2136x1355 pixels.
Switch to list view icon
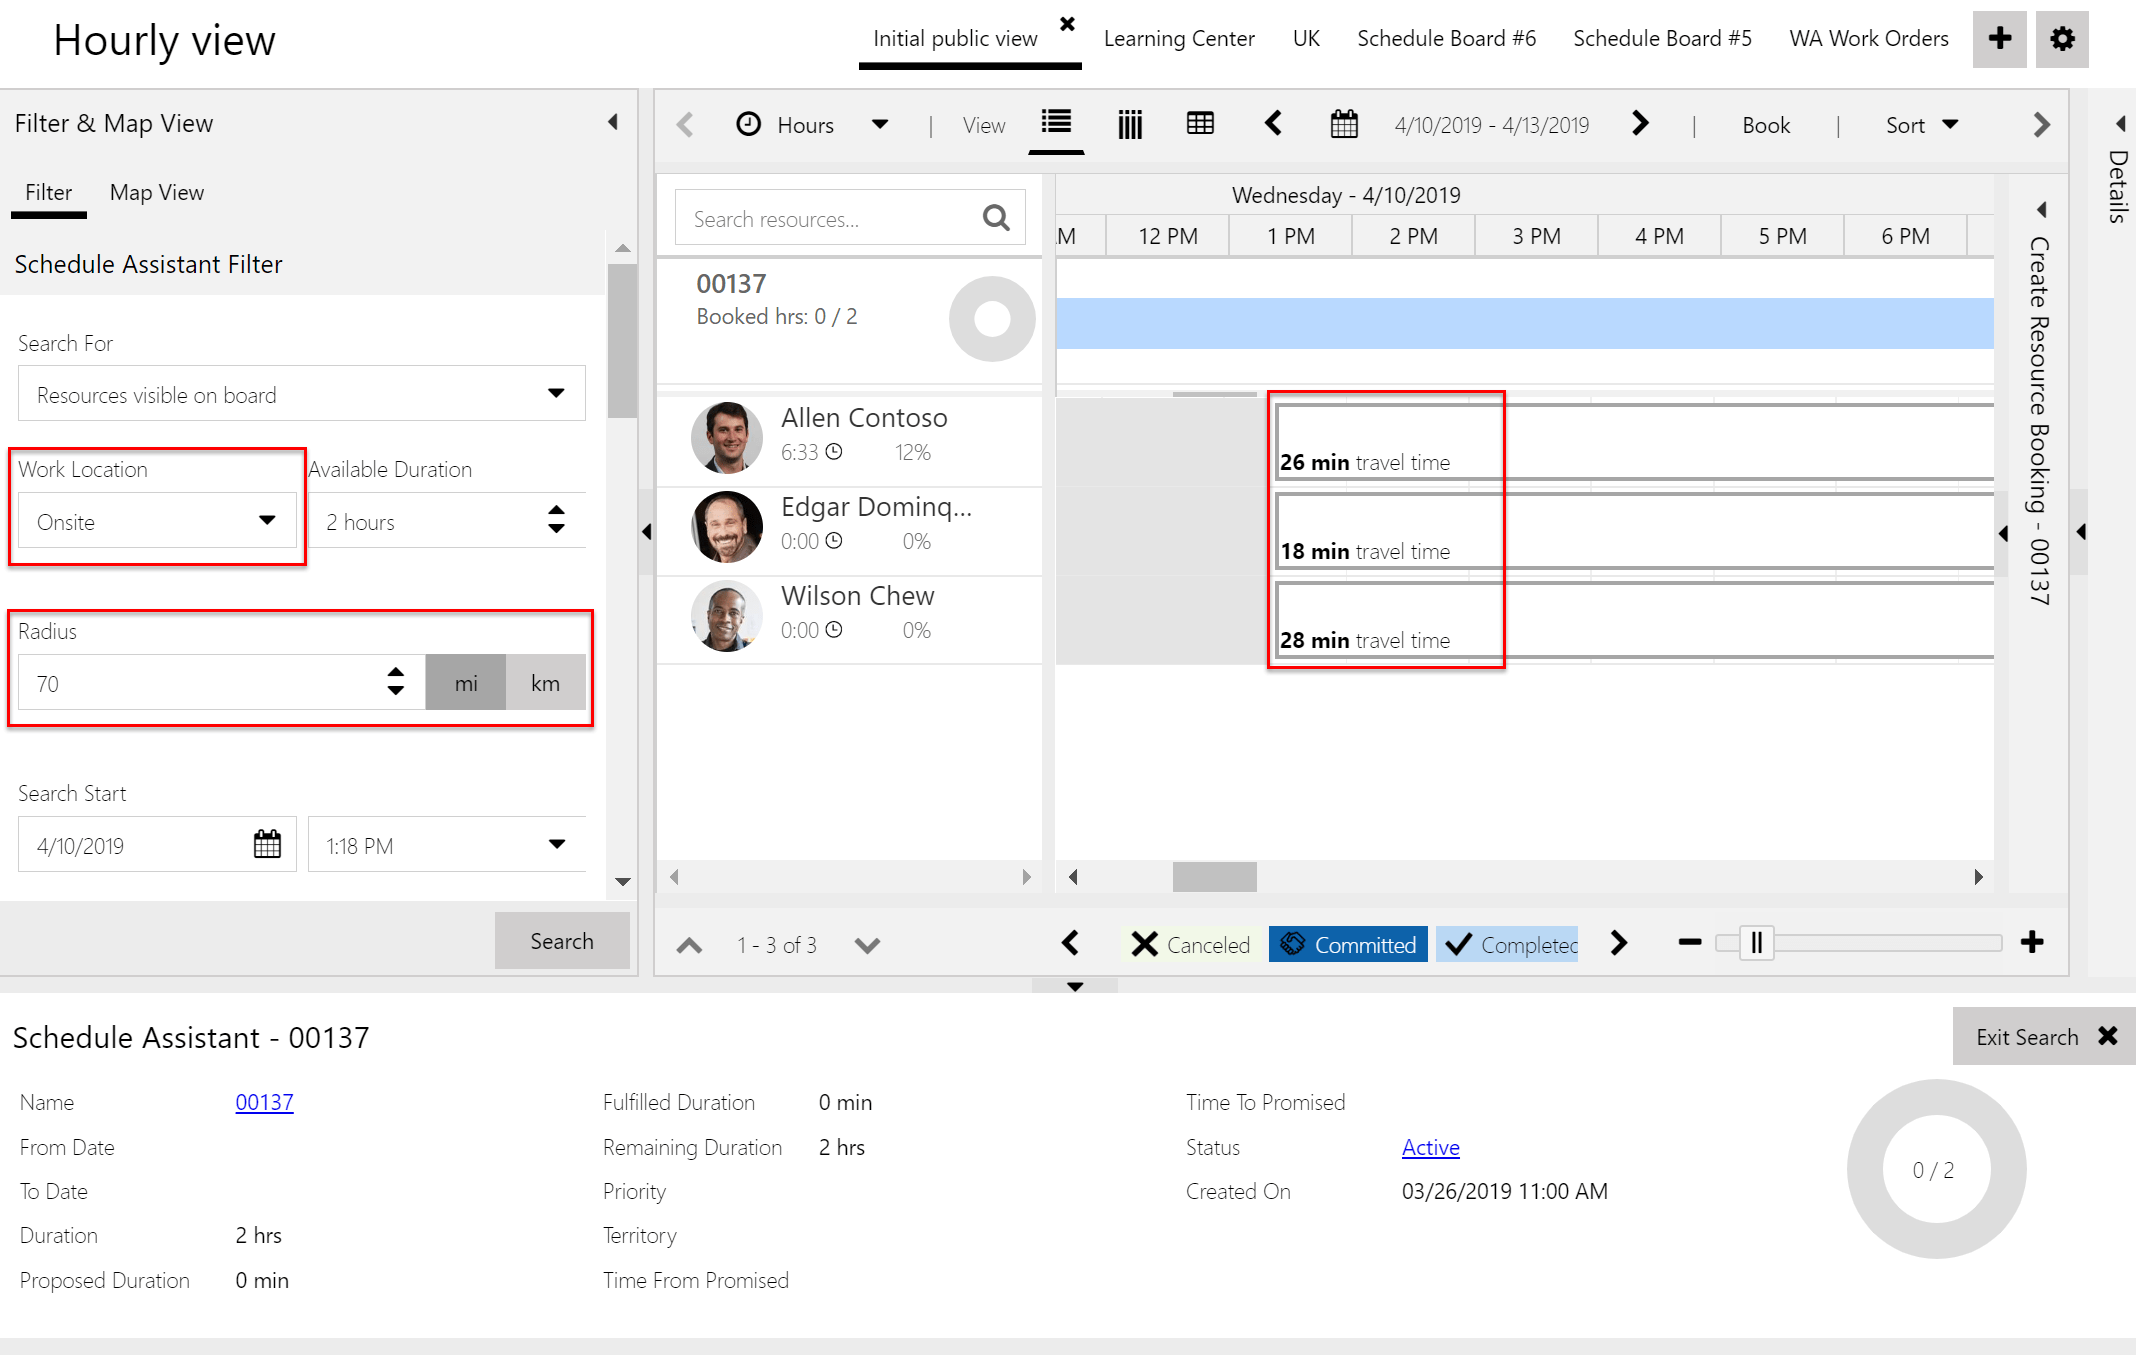1056,123
